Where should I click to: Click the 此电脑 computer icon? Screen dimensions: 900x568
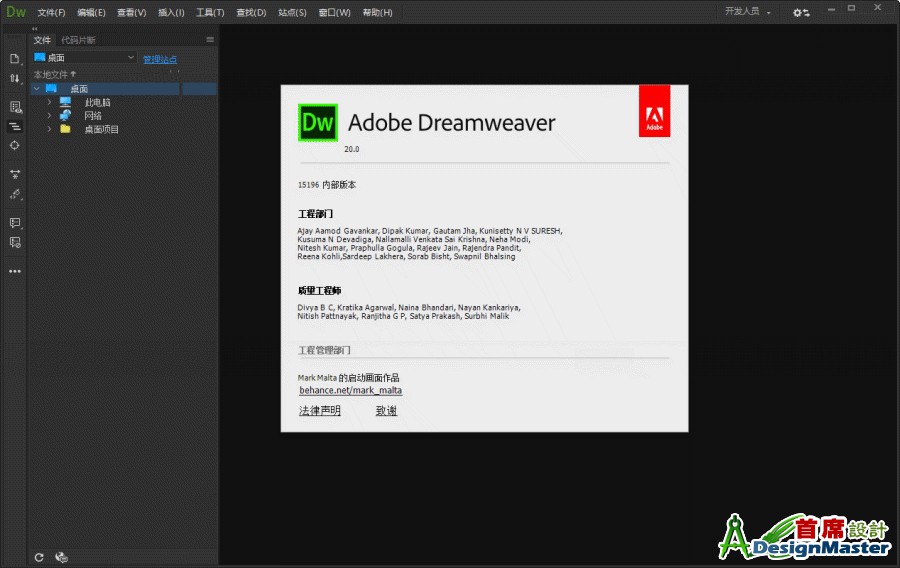(65, 102)
